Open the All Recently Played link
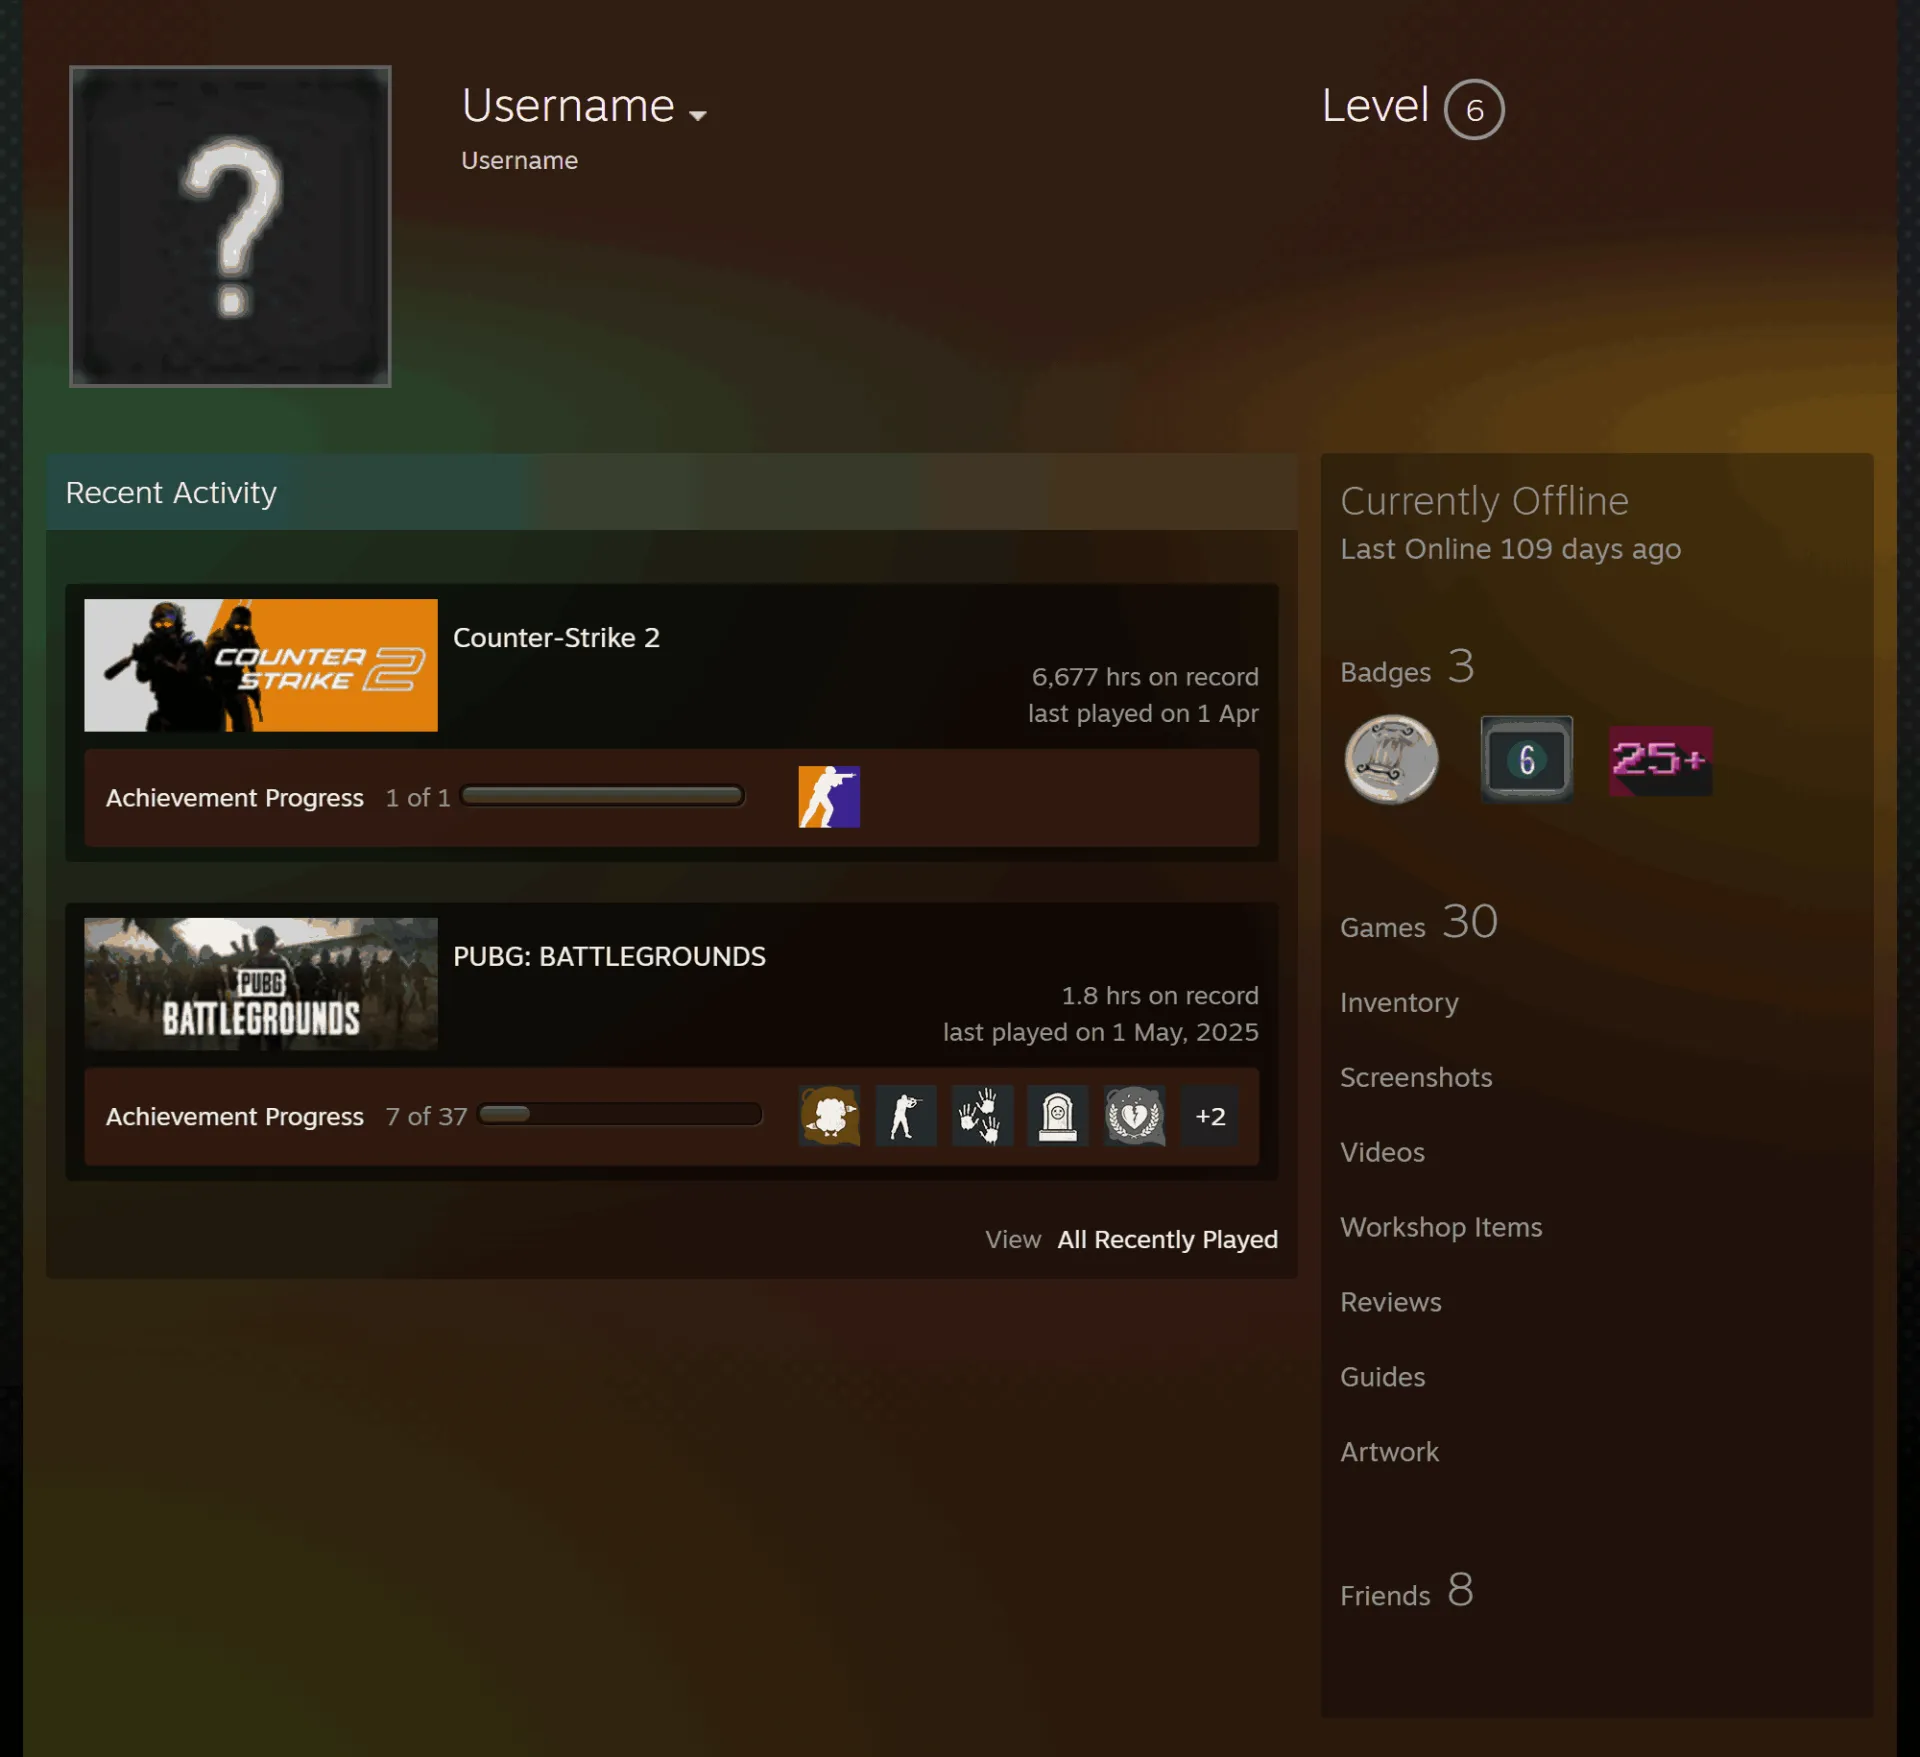This screenshot has height=1757, width=1920. tap(1167, 1239)
